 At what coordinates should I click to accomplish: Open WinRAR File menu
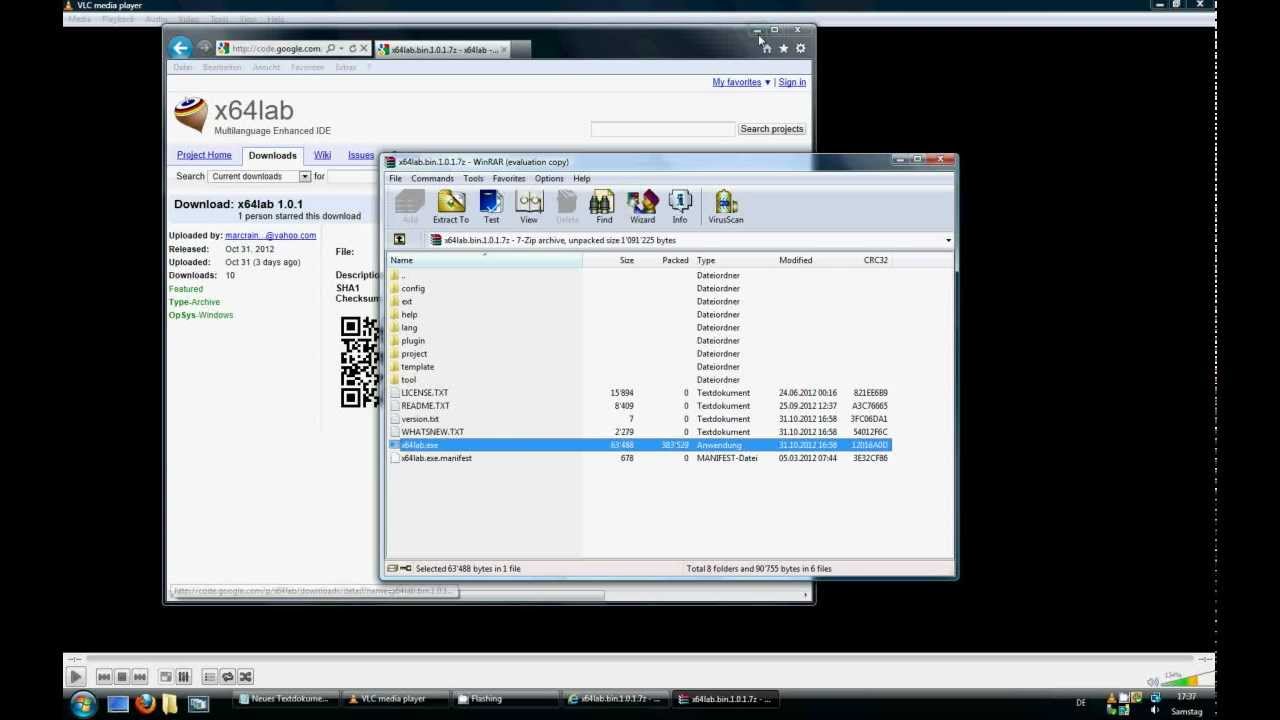pos(396,178)
